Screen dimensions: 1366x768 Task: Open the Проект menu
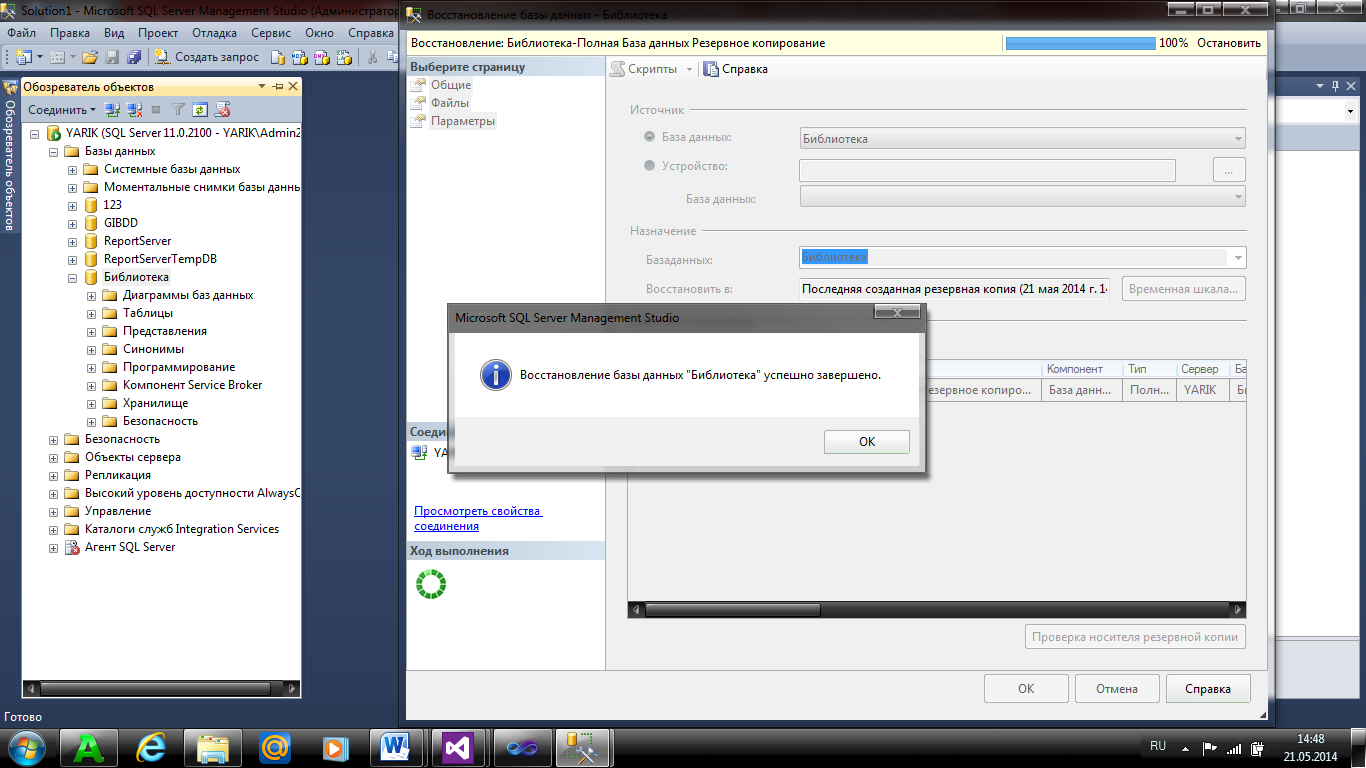[x=158, y=33]
